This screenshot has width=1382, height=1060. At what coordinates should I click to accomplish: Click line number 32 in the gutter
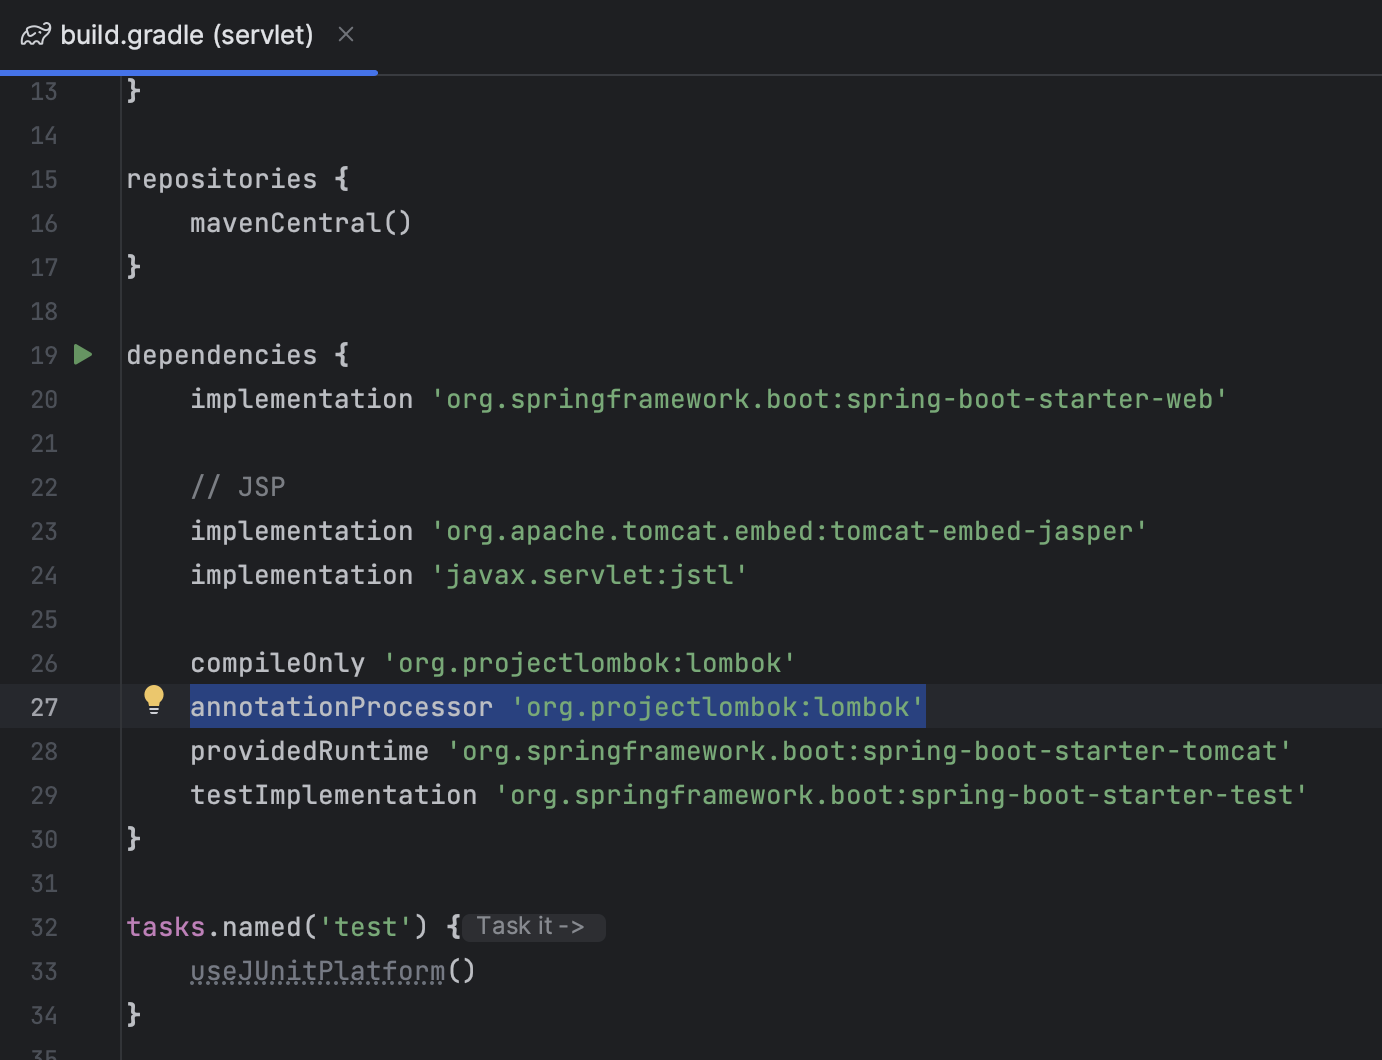point(44,927)
